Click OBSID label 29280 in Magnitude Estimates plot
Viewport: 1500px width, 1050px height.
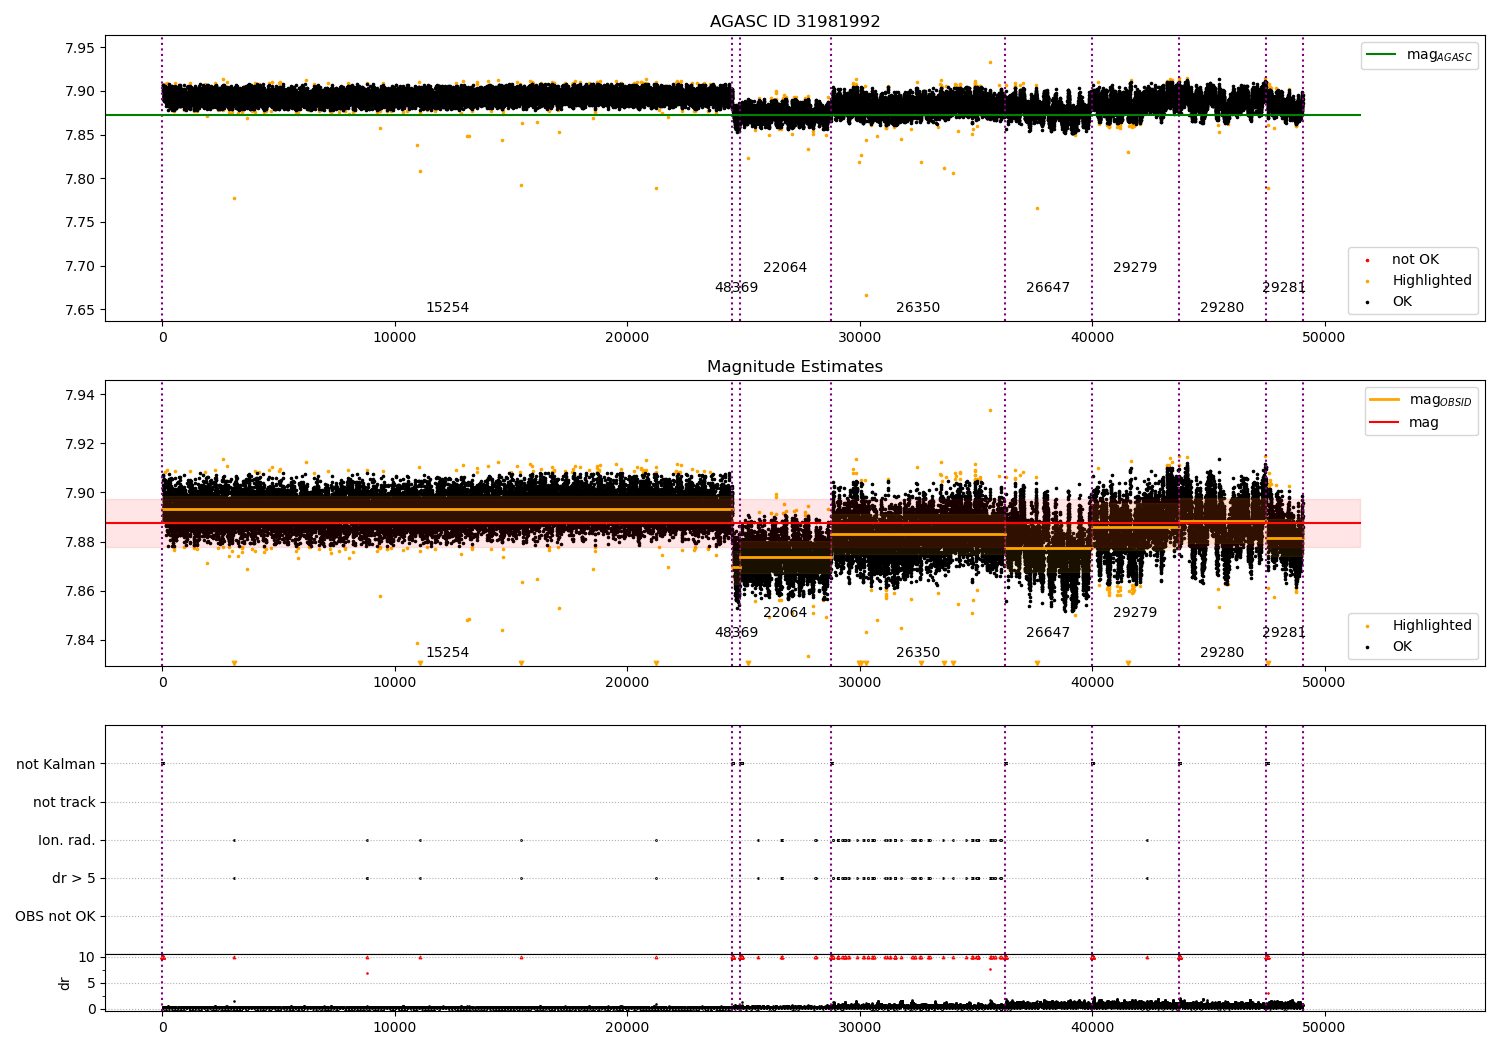tap(1222, 653)
